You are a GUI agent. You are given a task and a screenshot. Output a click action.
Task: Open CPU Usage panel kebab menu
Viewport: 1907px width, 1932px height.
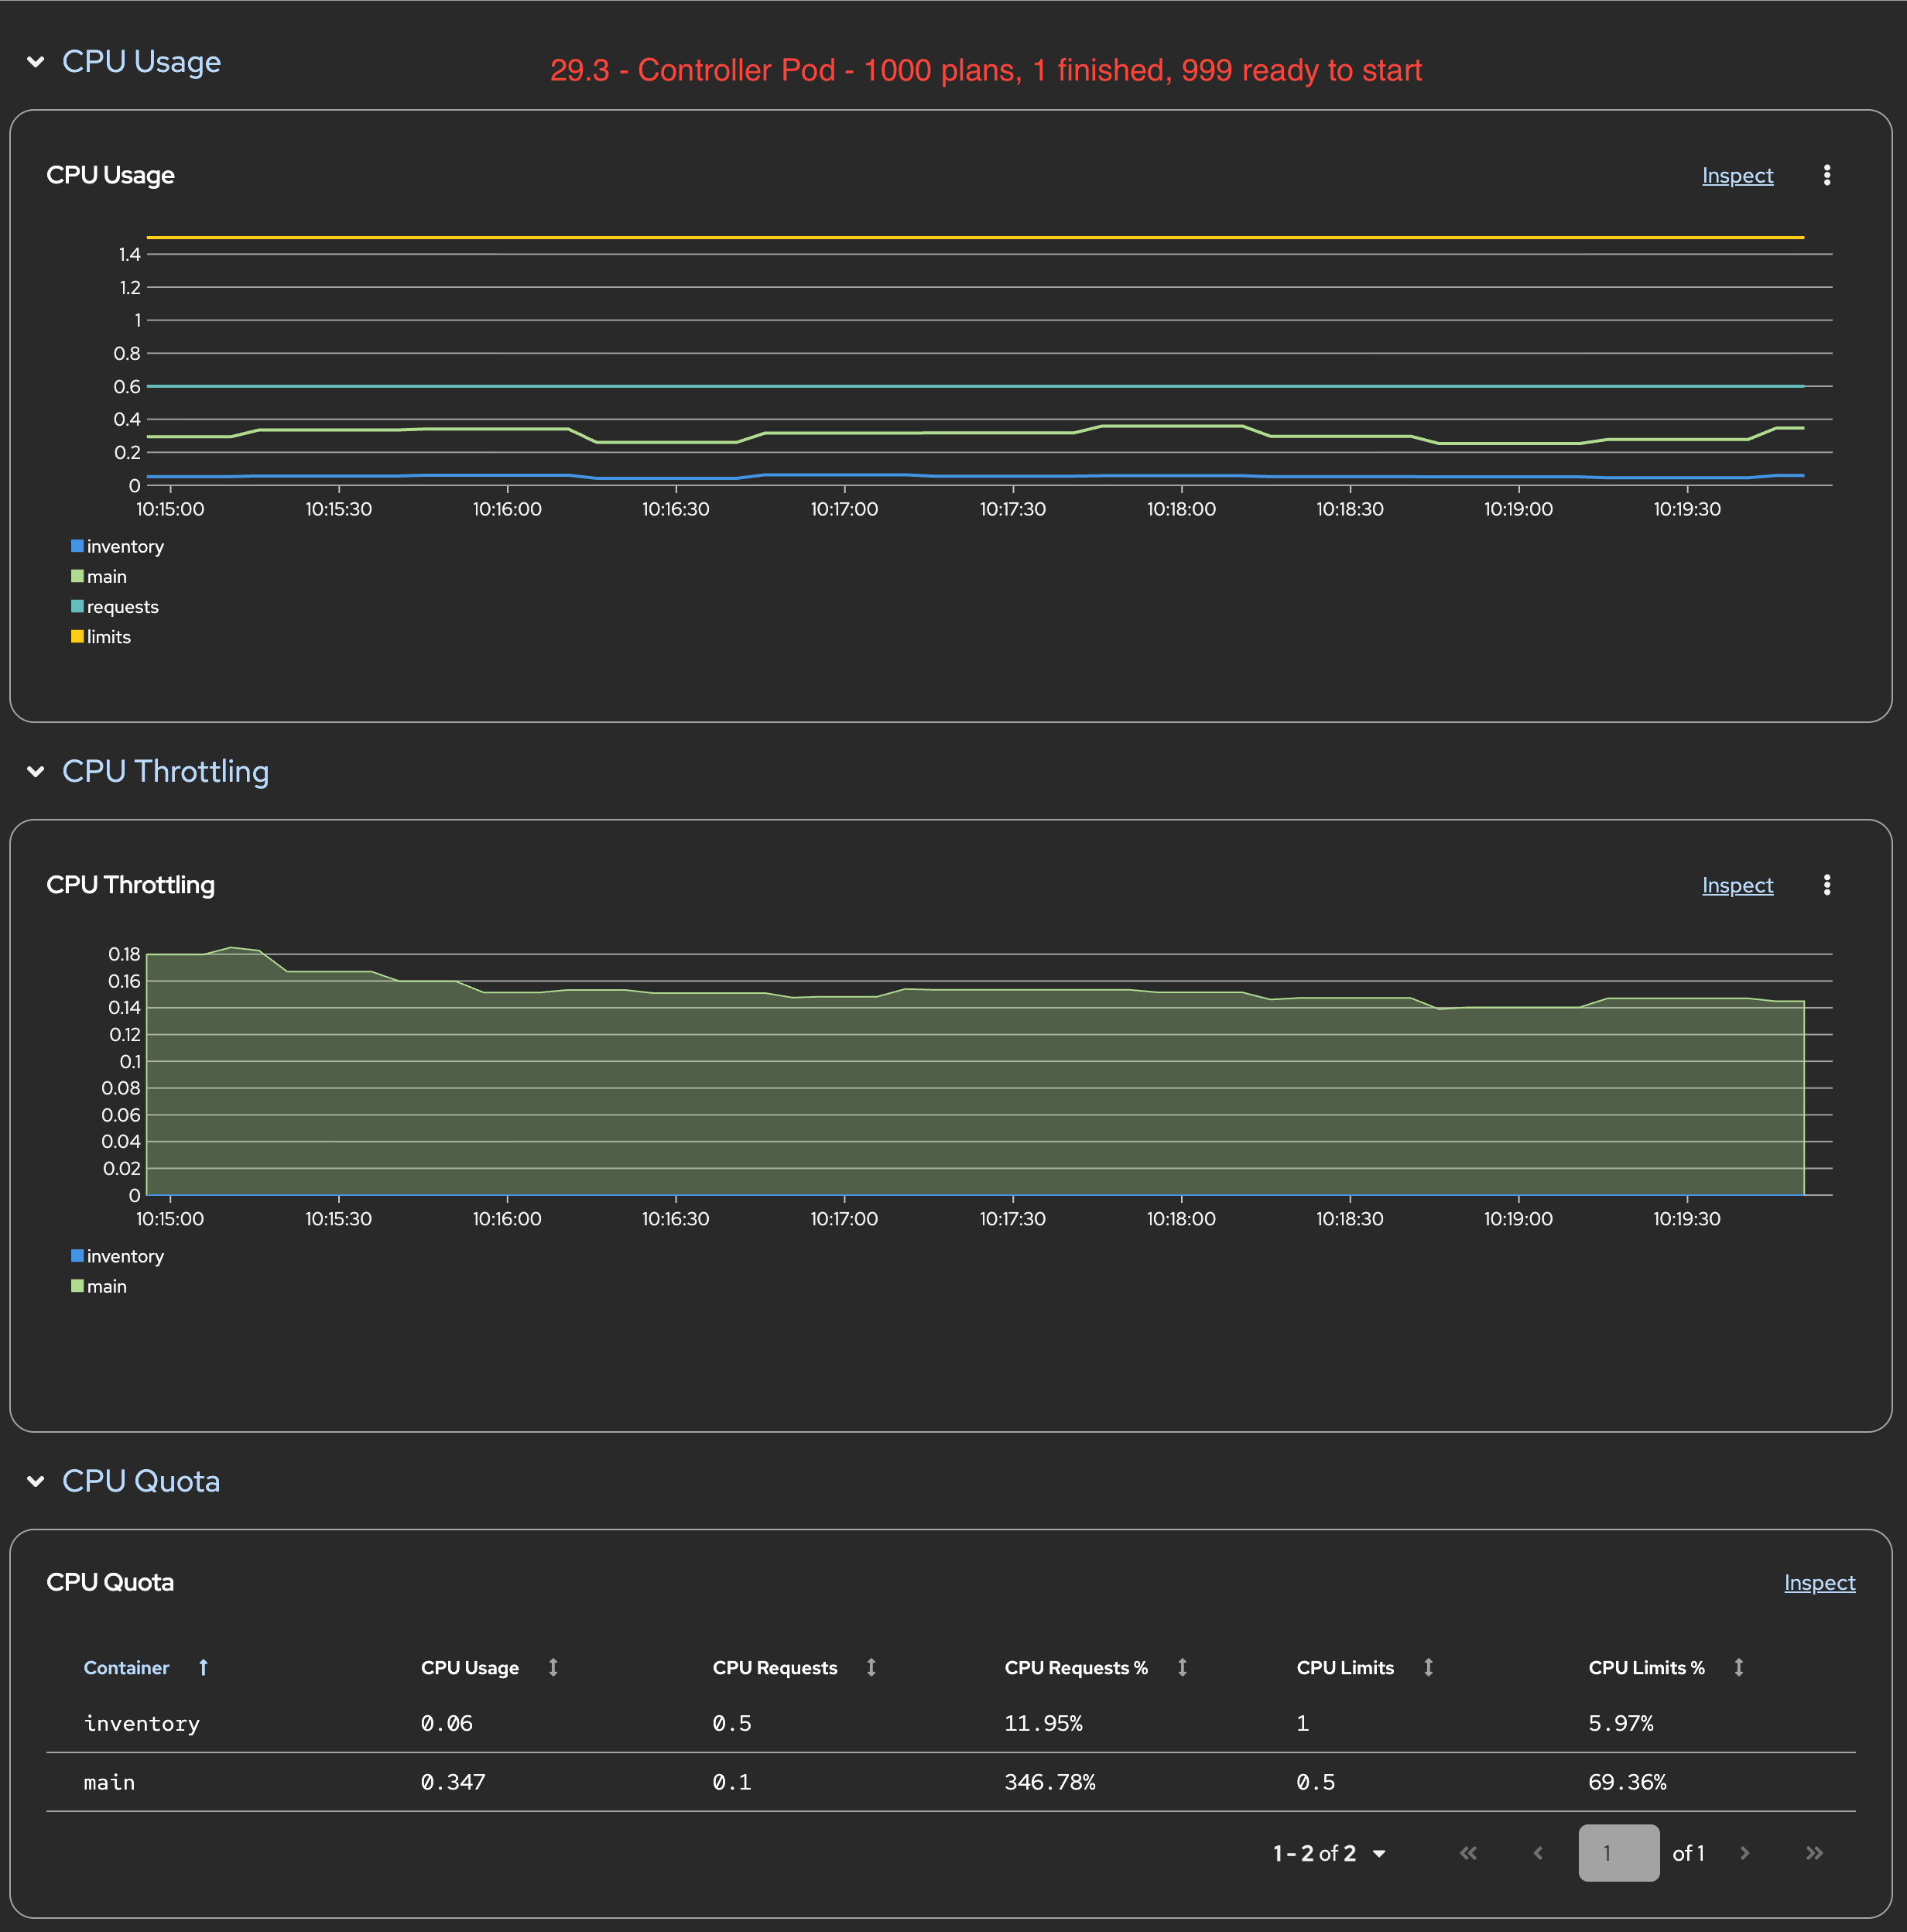1826,175
